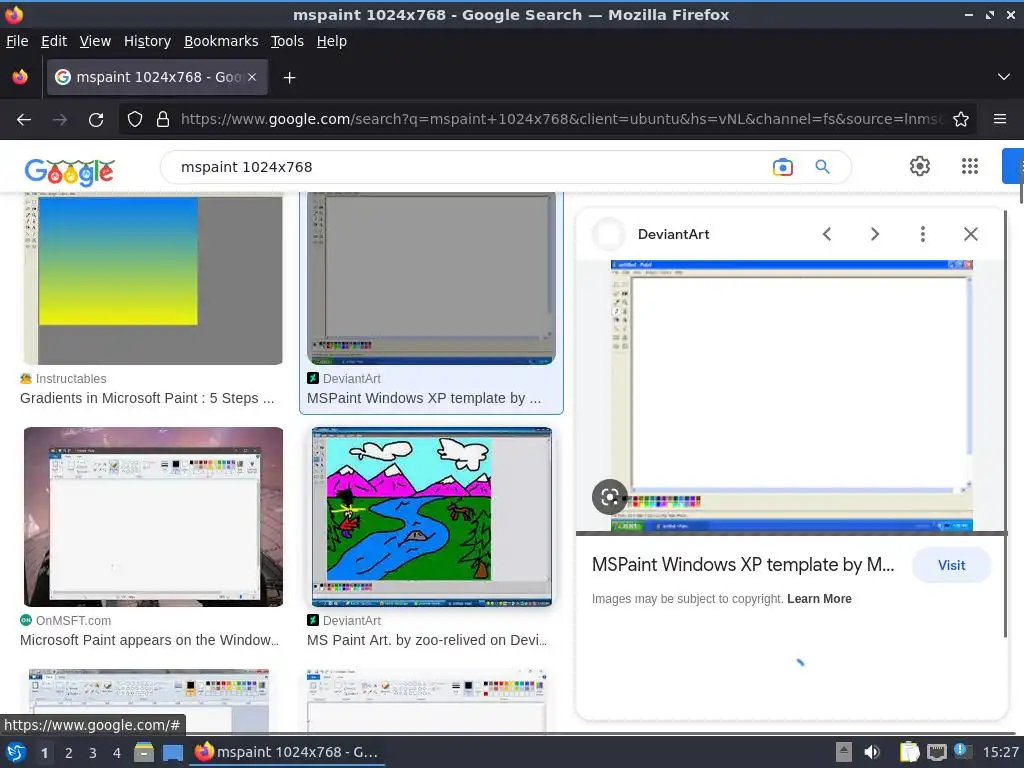The width and height of the screenshot is (1024, 768).
Task: Close the DeviantArt preview panel
Action: [970, 234]
